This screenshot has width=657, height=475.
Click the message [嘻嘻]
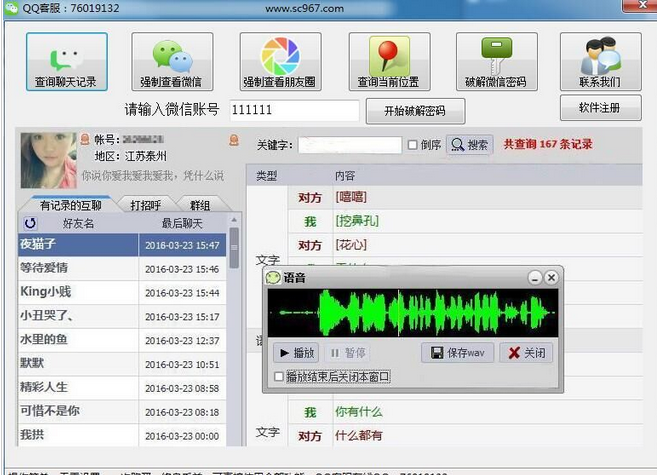coord(351,197)
